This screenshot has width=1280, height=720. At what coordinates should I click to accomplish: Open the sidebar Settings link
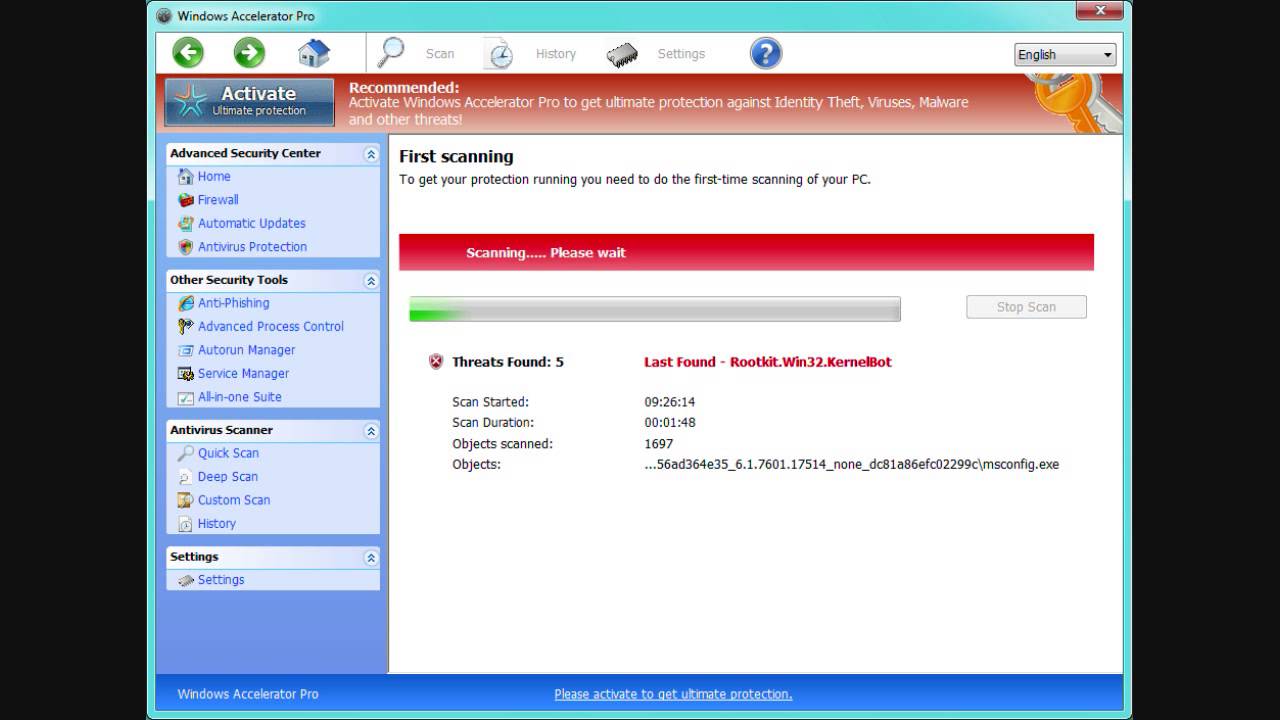(221, 580)
